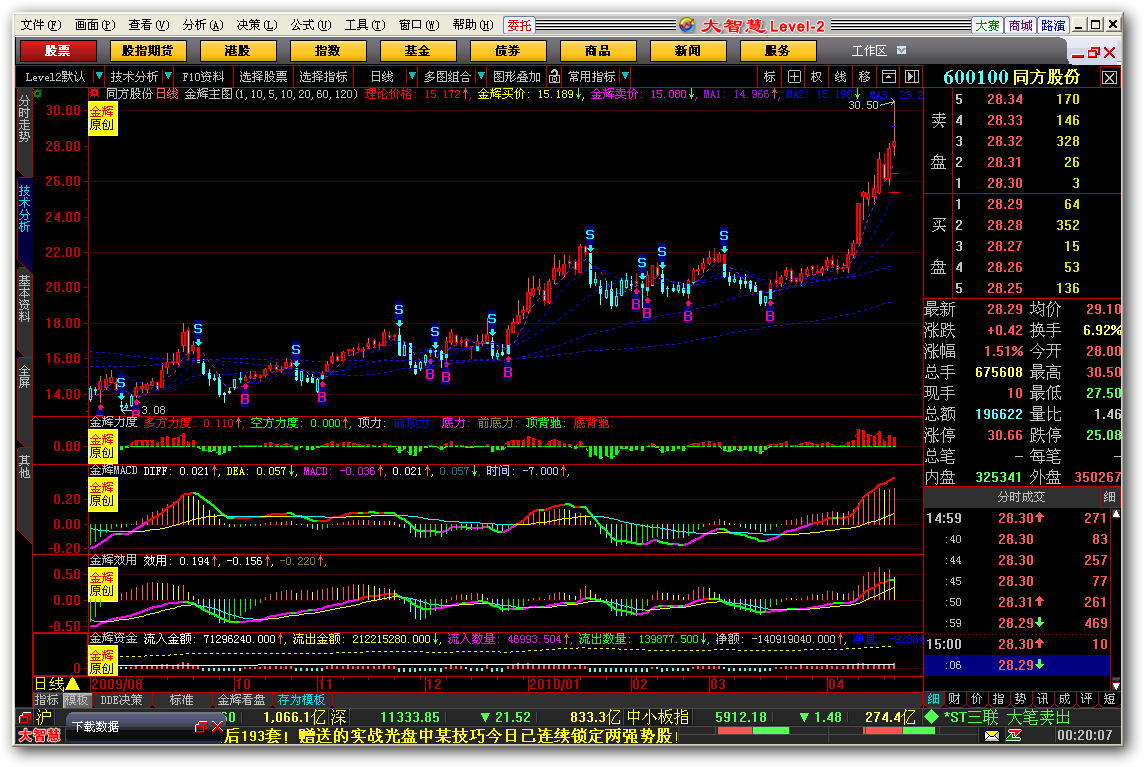The height and width of the screenshot is (767, 1144).
Task: Close the 同方股份 quote panel with X icon
Action: (1110, 77)
